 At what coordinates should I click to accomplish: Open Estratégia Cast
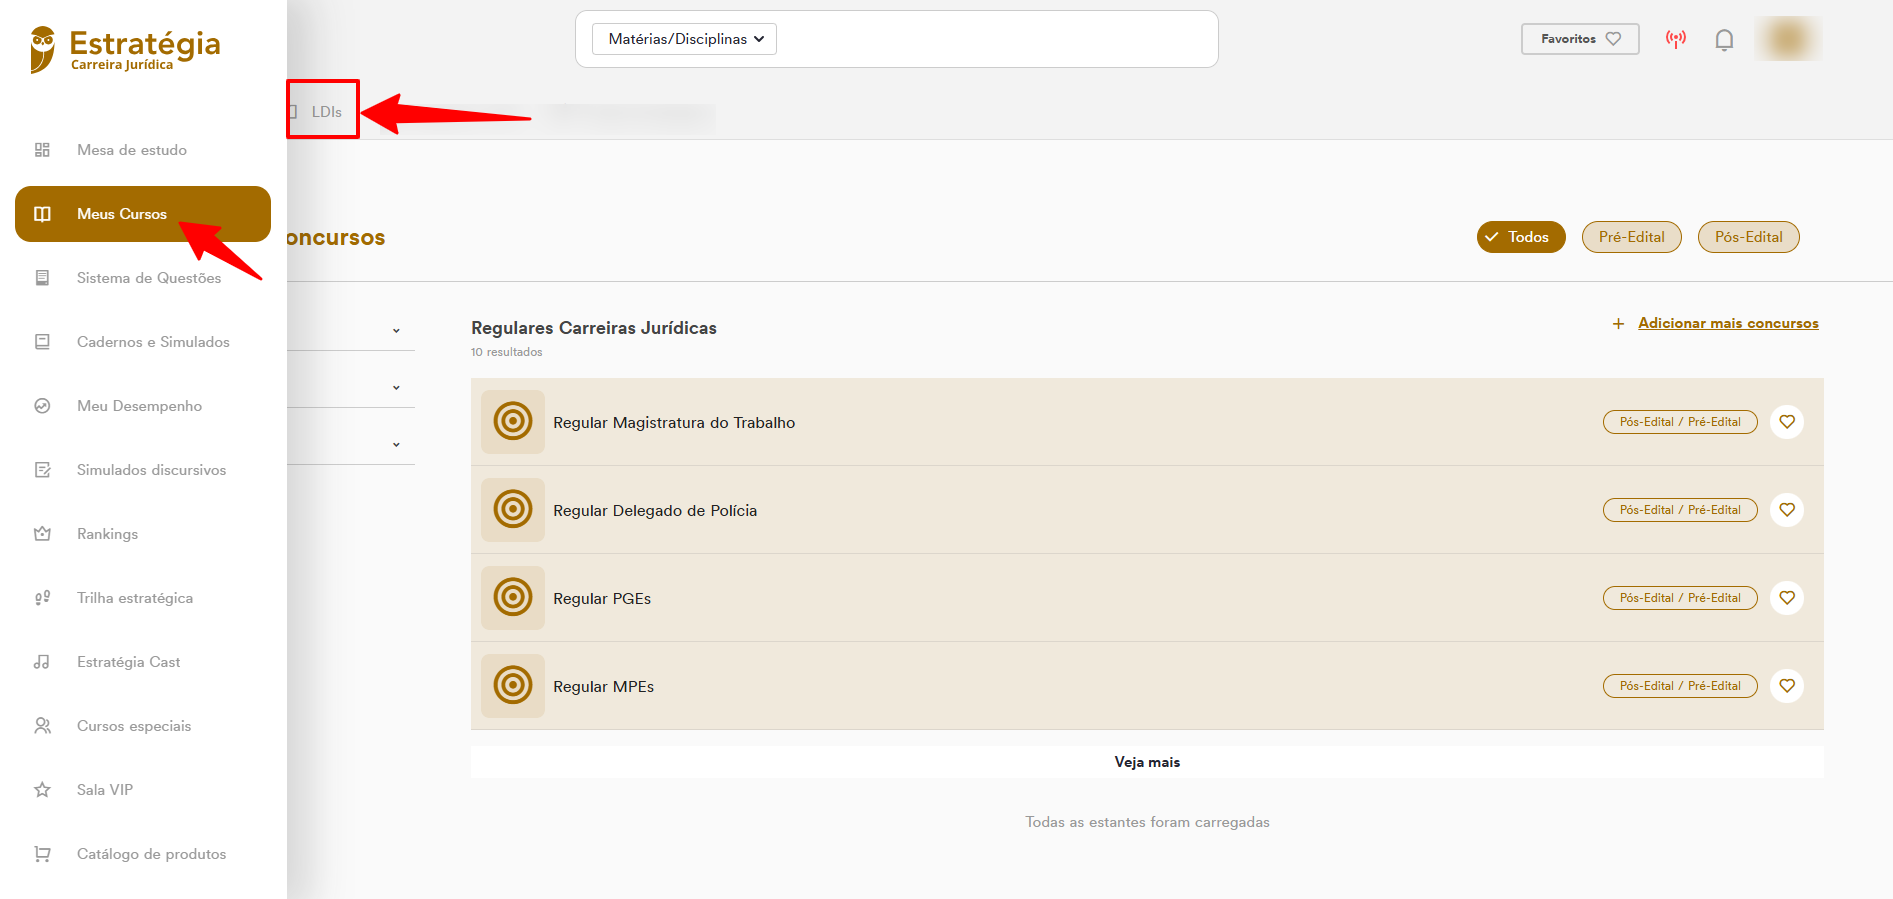tap(128, 662)
